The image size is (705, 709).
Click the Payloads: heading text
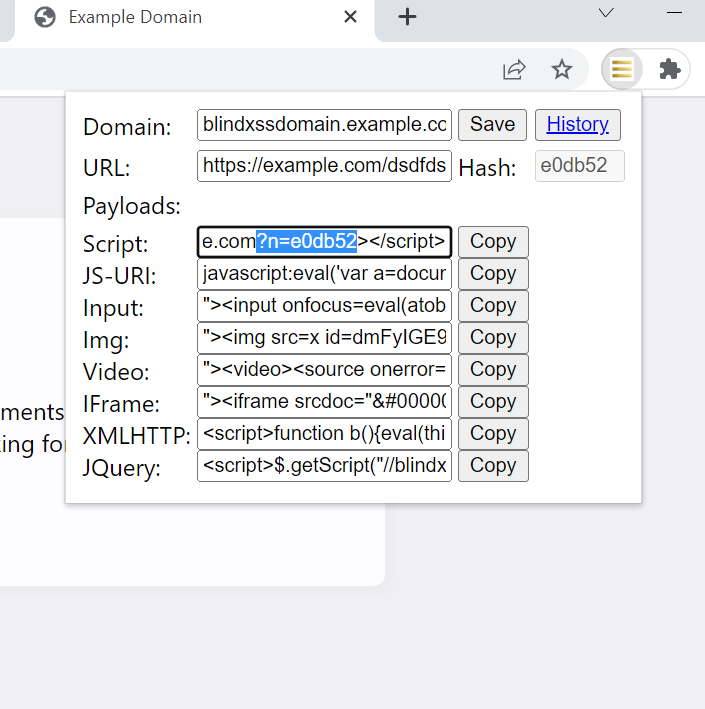tap(132, 207)
